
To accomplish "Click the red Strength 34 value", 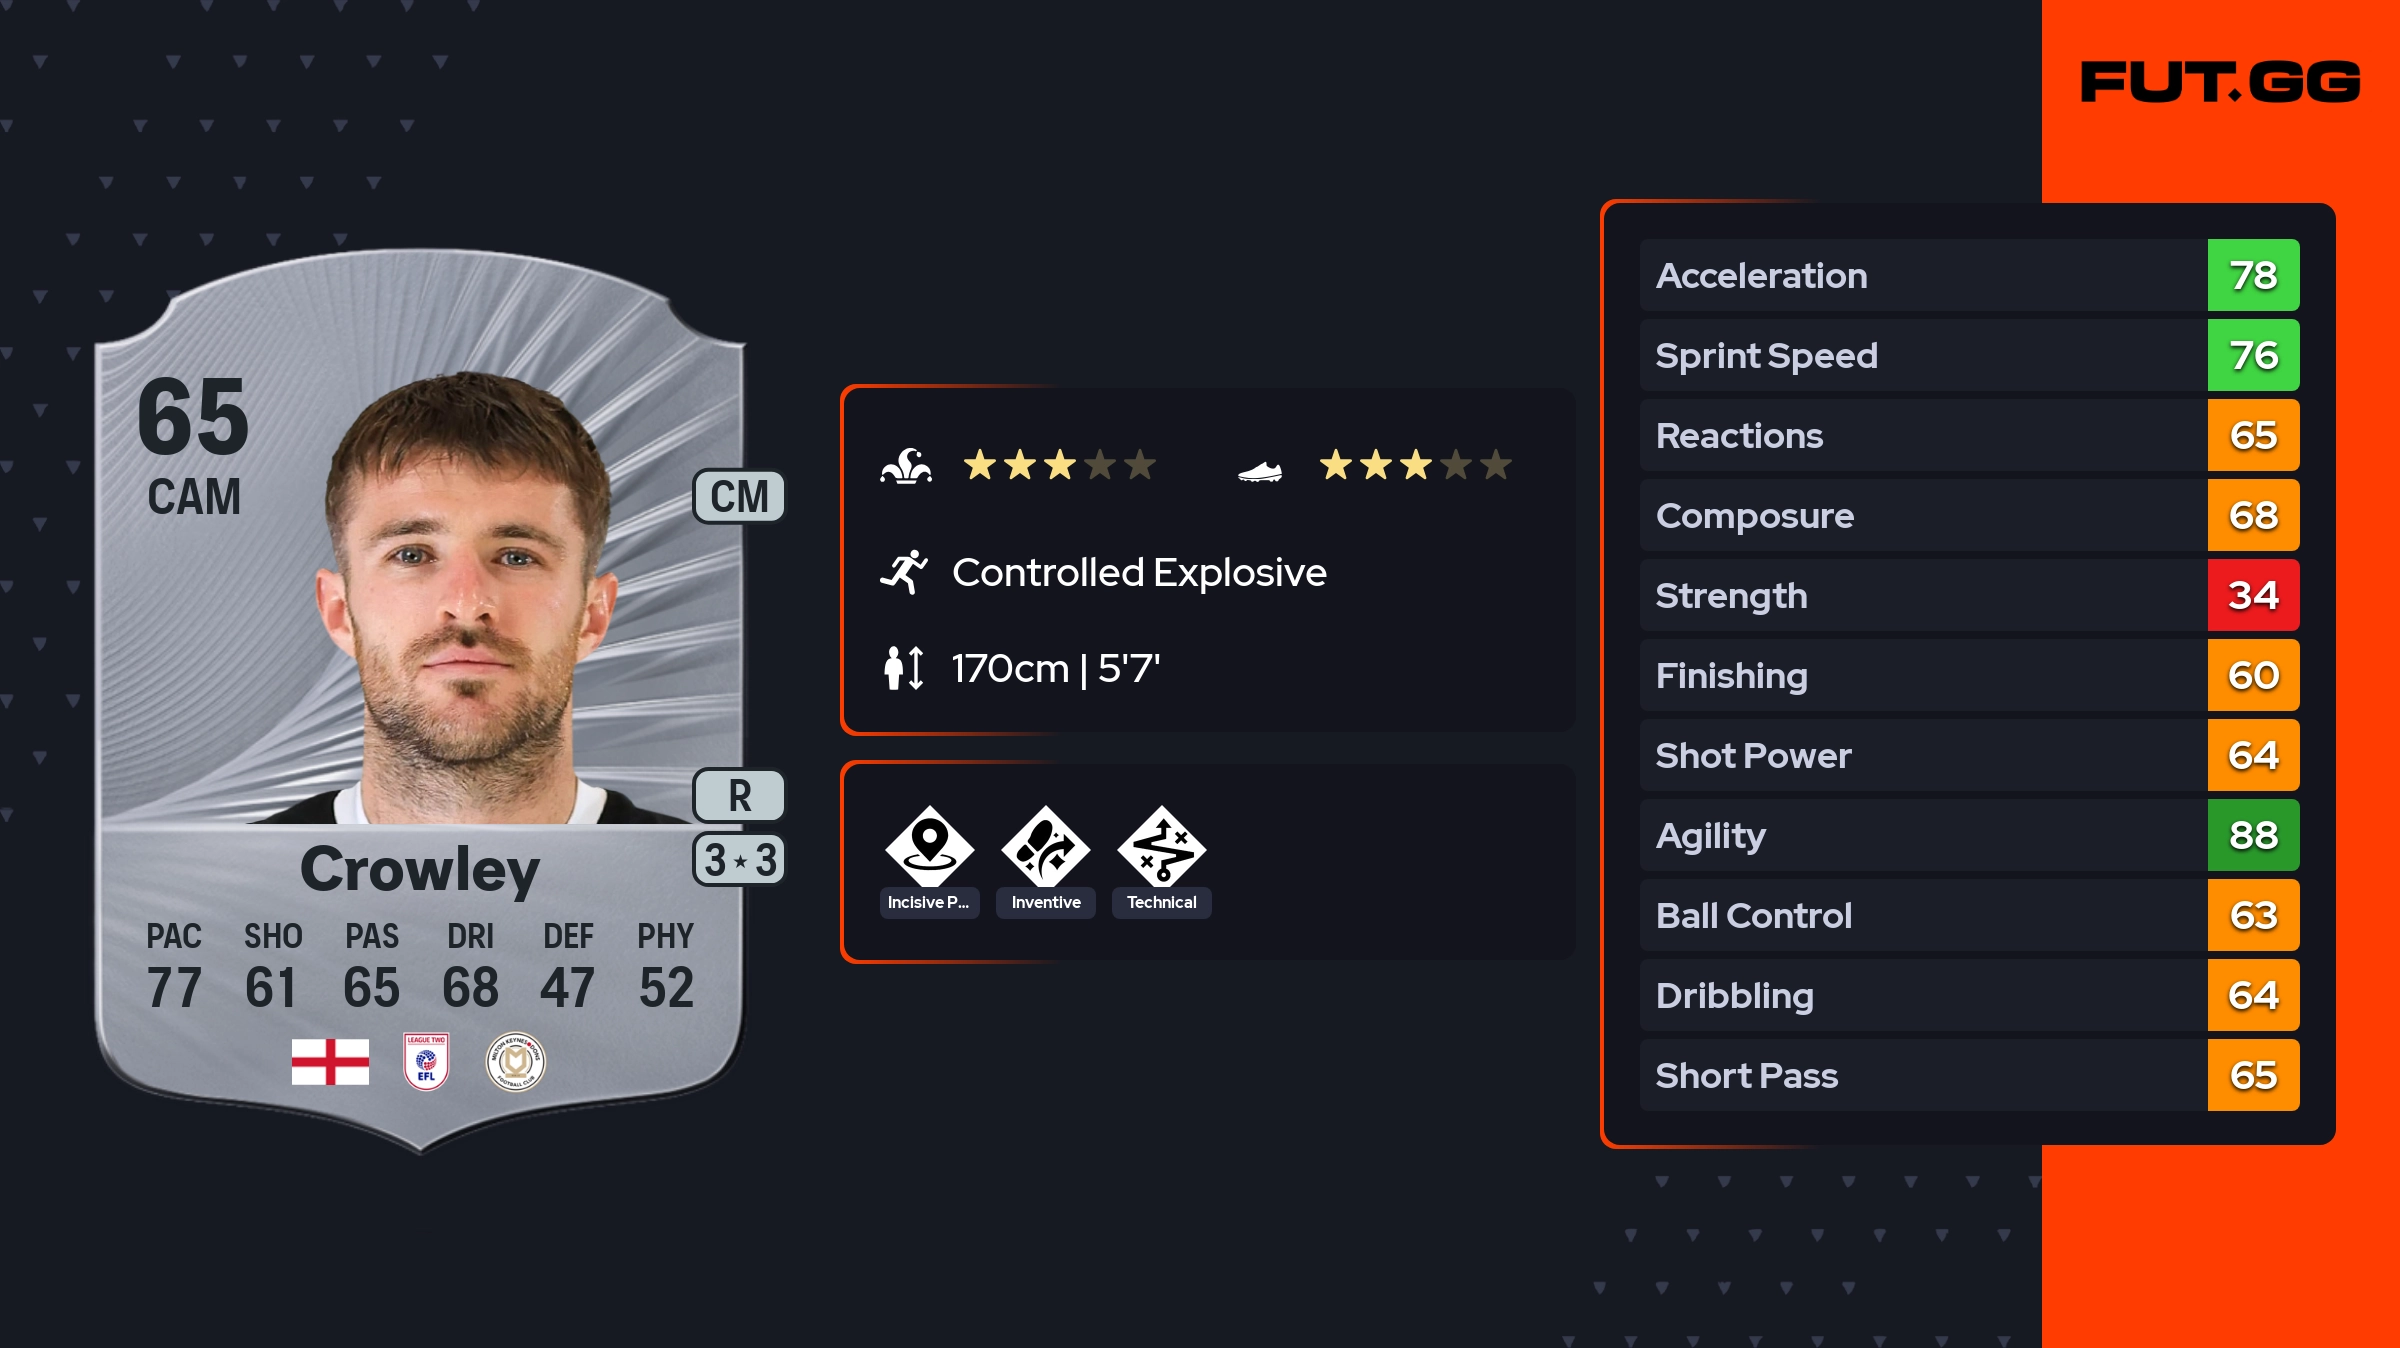I will 2253,595.
